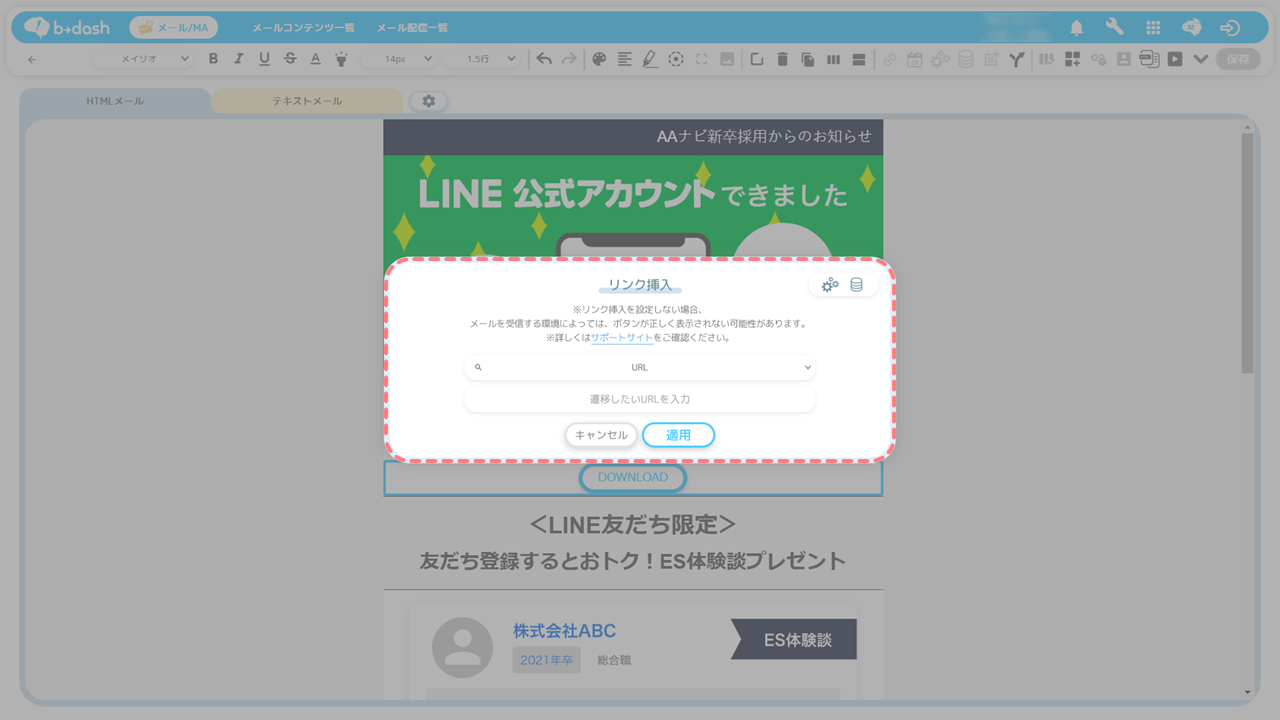Open notifications with the bell icon

[x=1077, y=28]
